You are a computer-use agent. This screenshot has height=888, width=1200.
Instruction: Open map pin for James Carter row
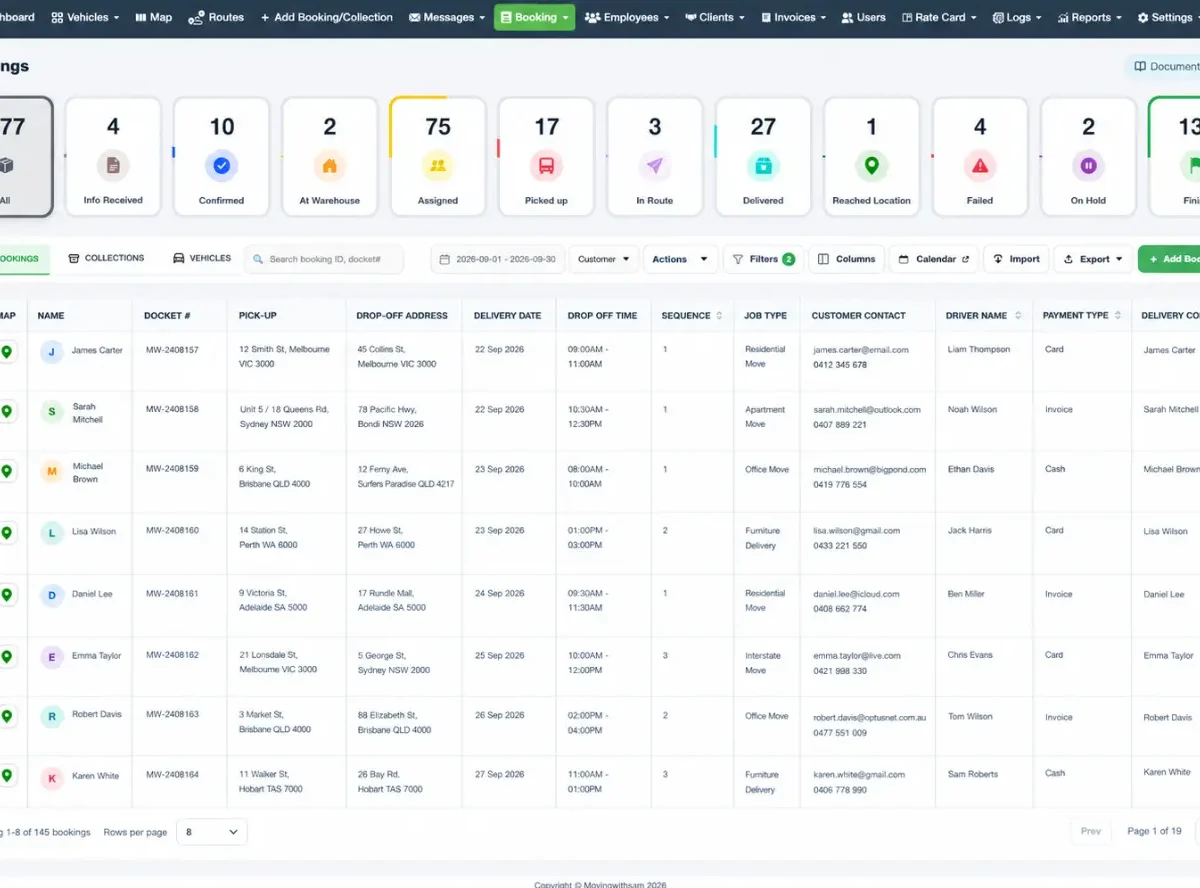(7, 352)
